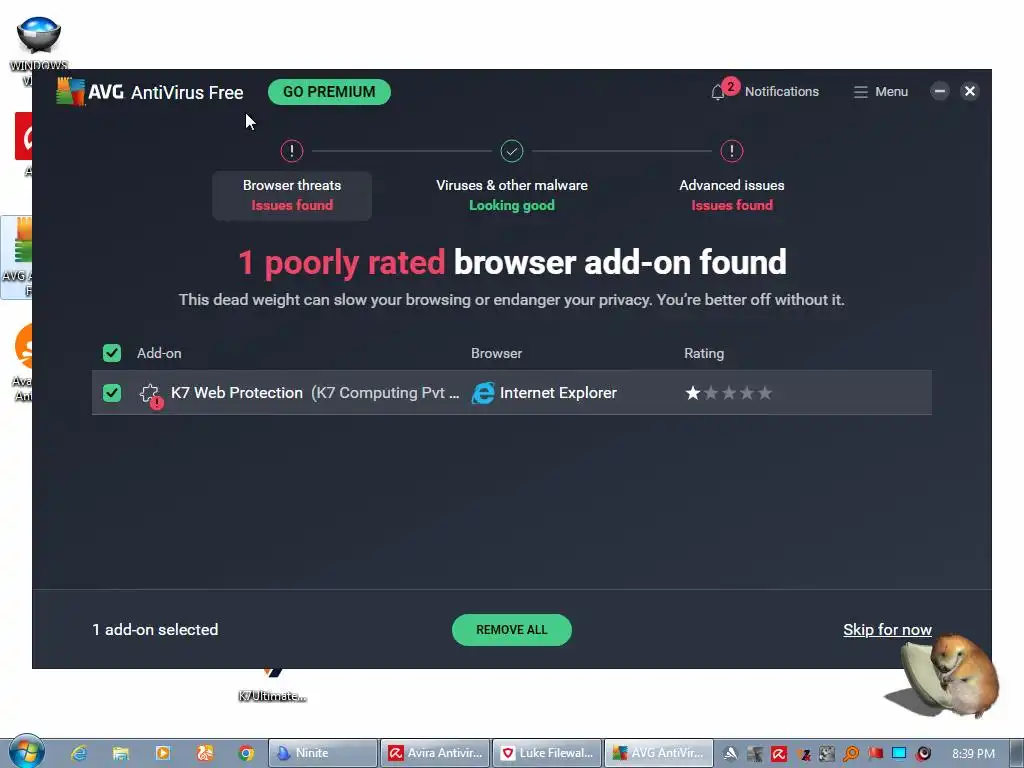Toggle the select-all Add-on header checkbox
Image resolution: width=1024 pixels, height=768 pixels.
tap(112, 353)
